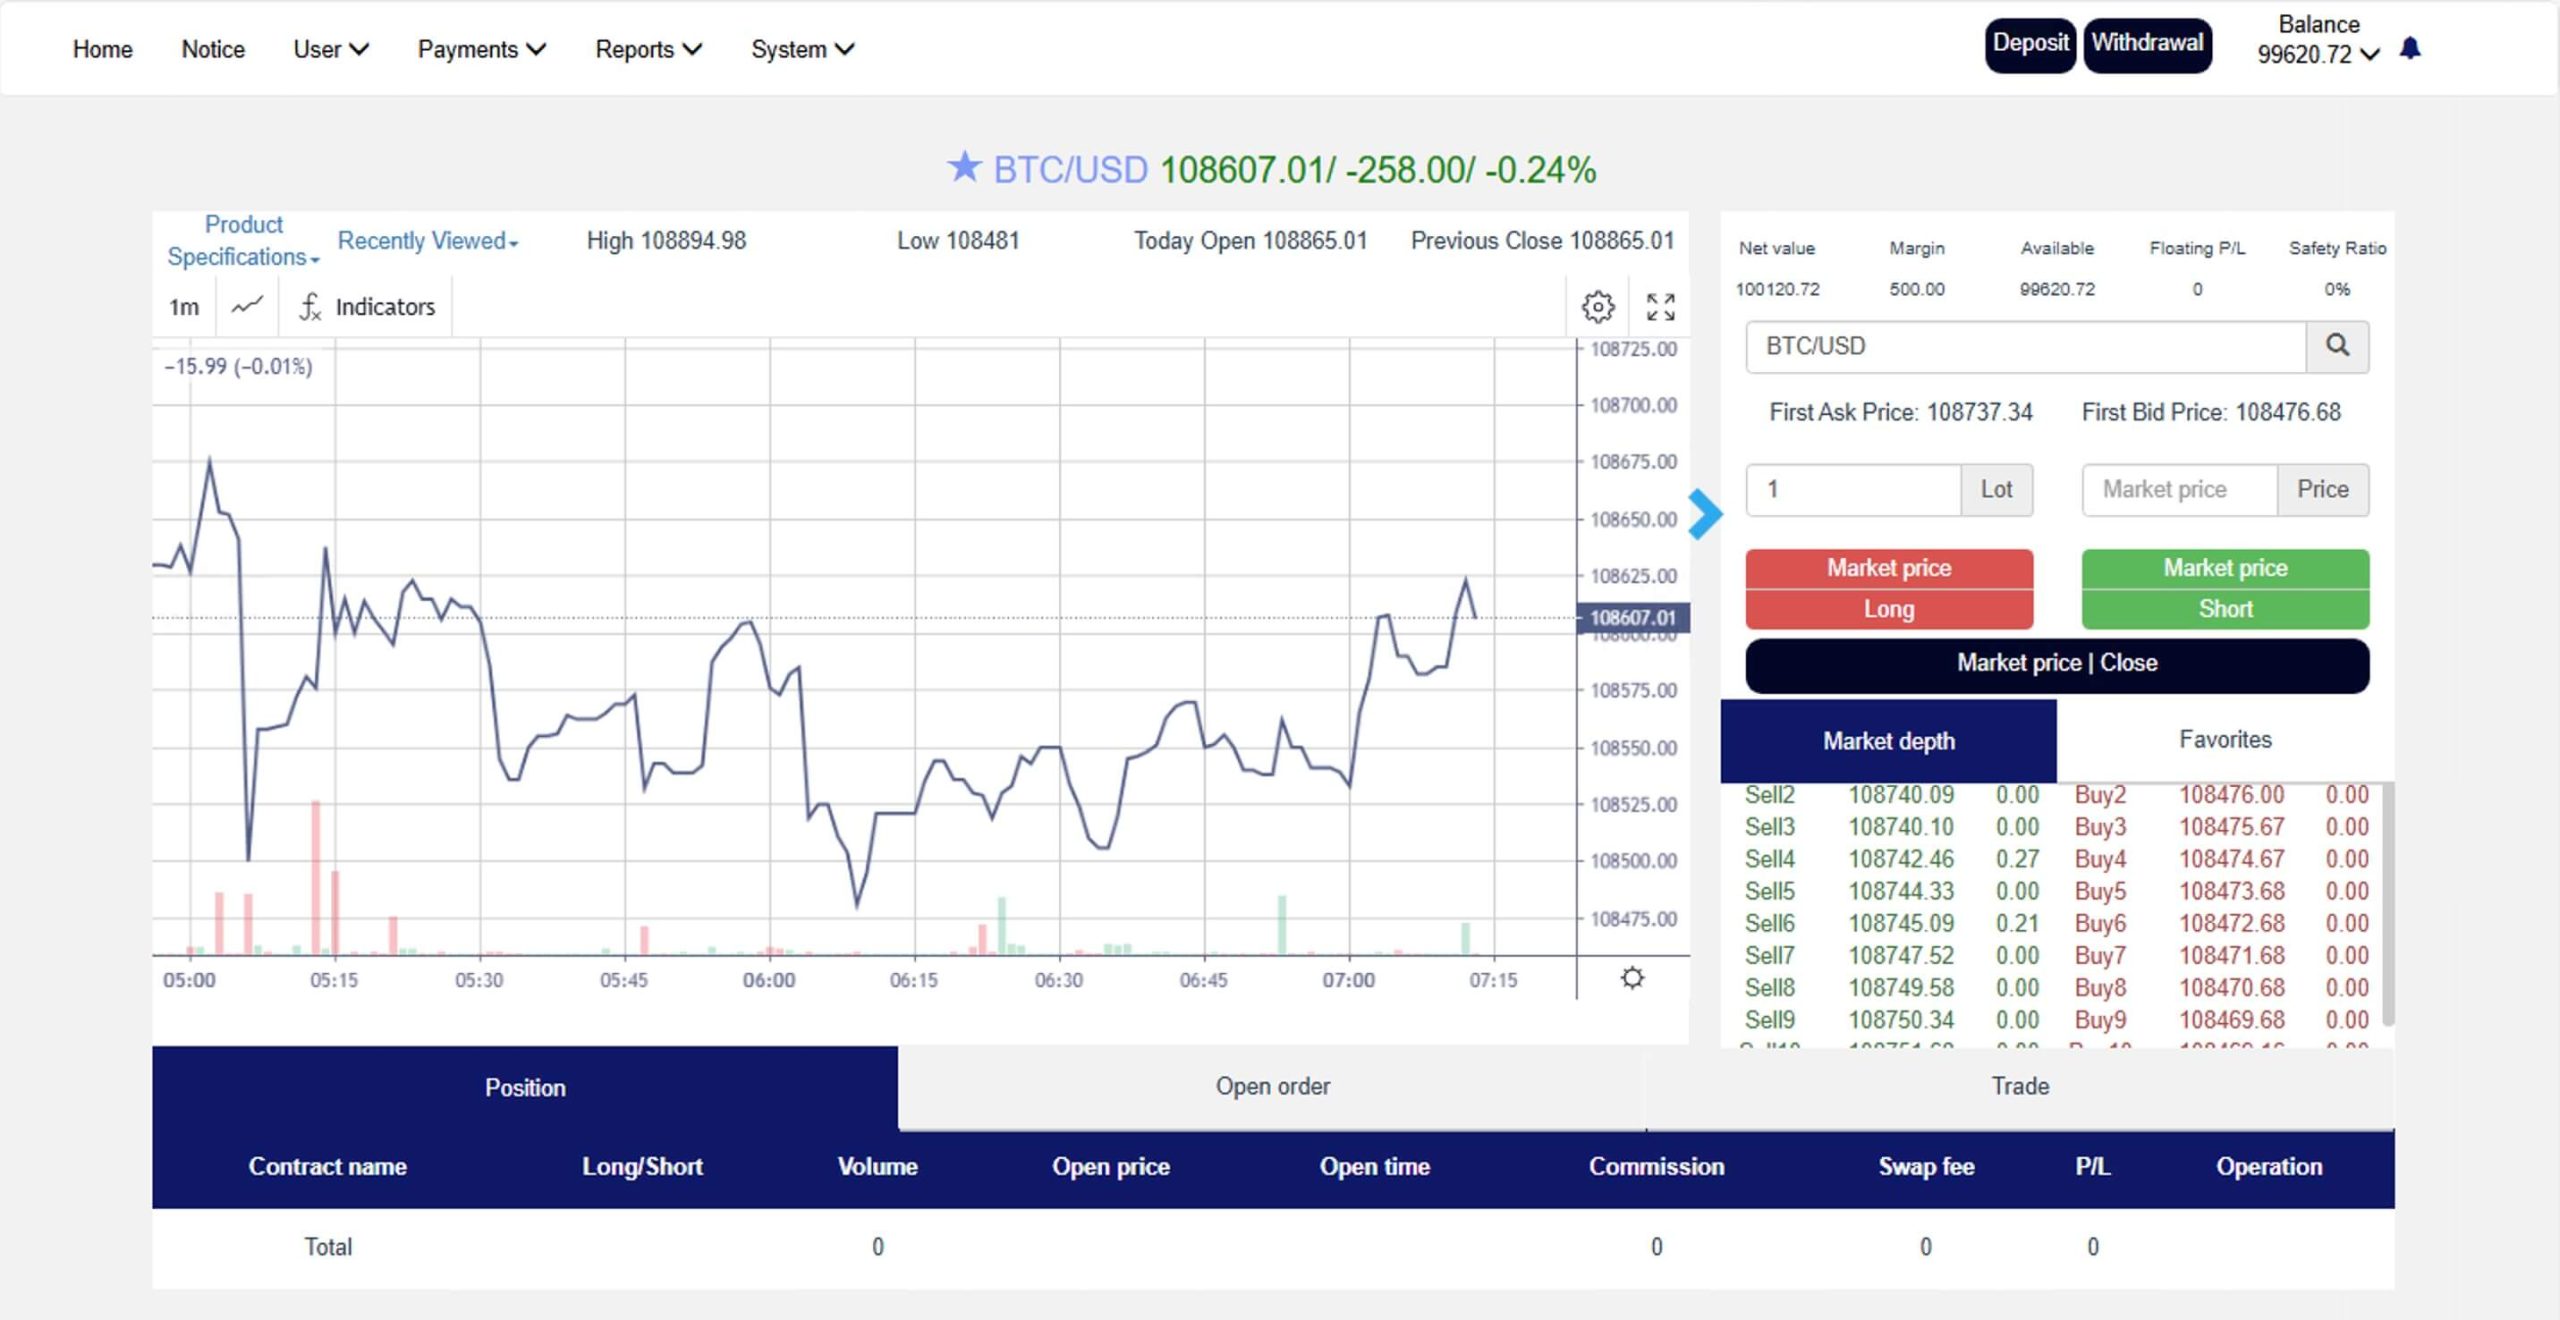Switch to the Open order tab
The width and height of the screenshot is (2560, 1320).
pyautogui.click(x=1272, y=1087)
